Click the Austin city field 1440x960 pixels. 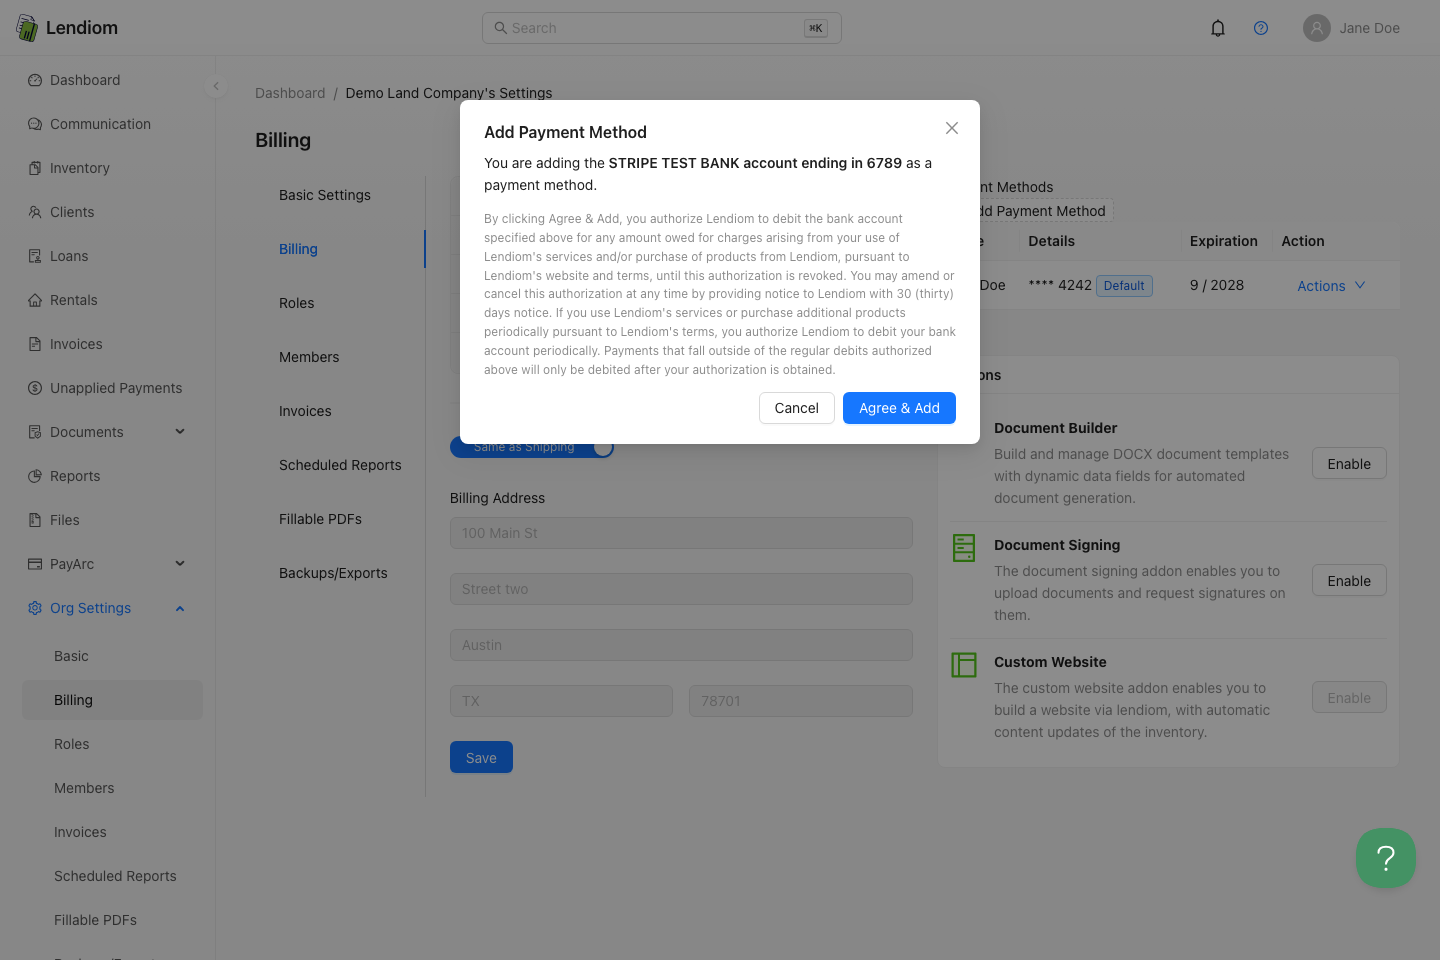click(x=681, y=645)
